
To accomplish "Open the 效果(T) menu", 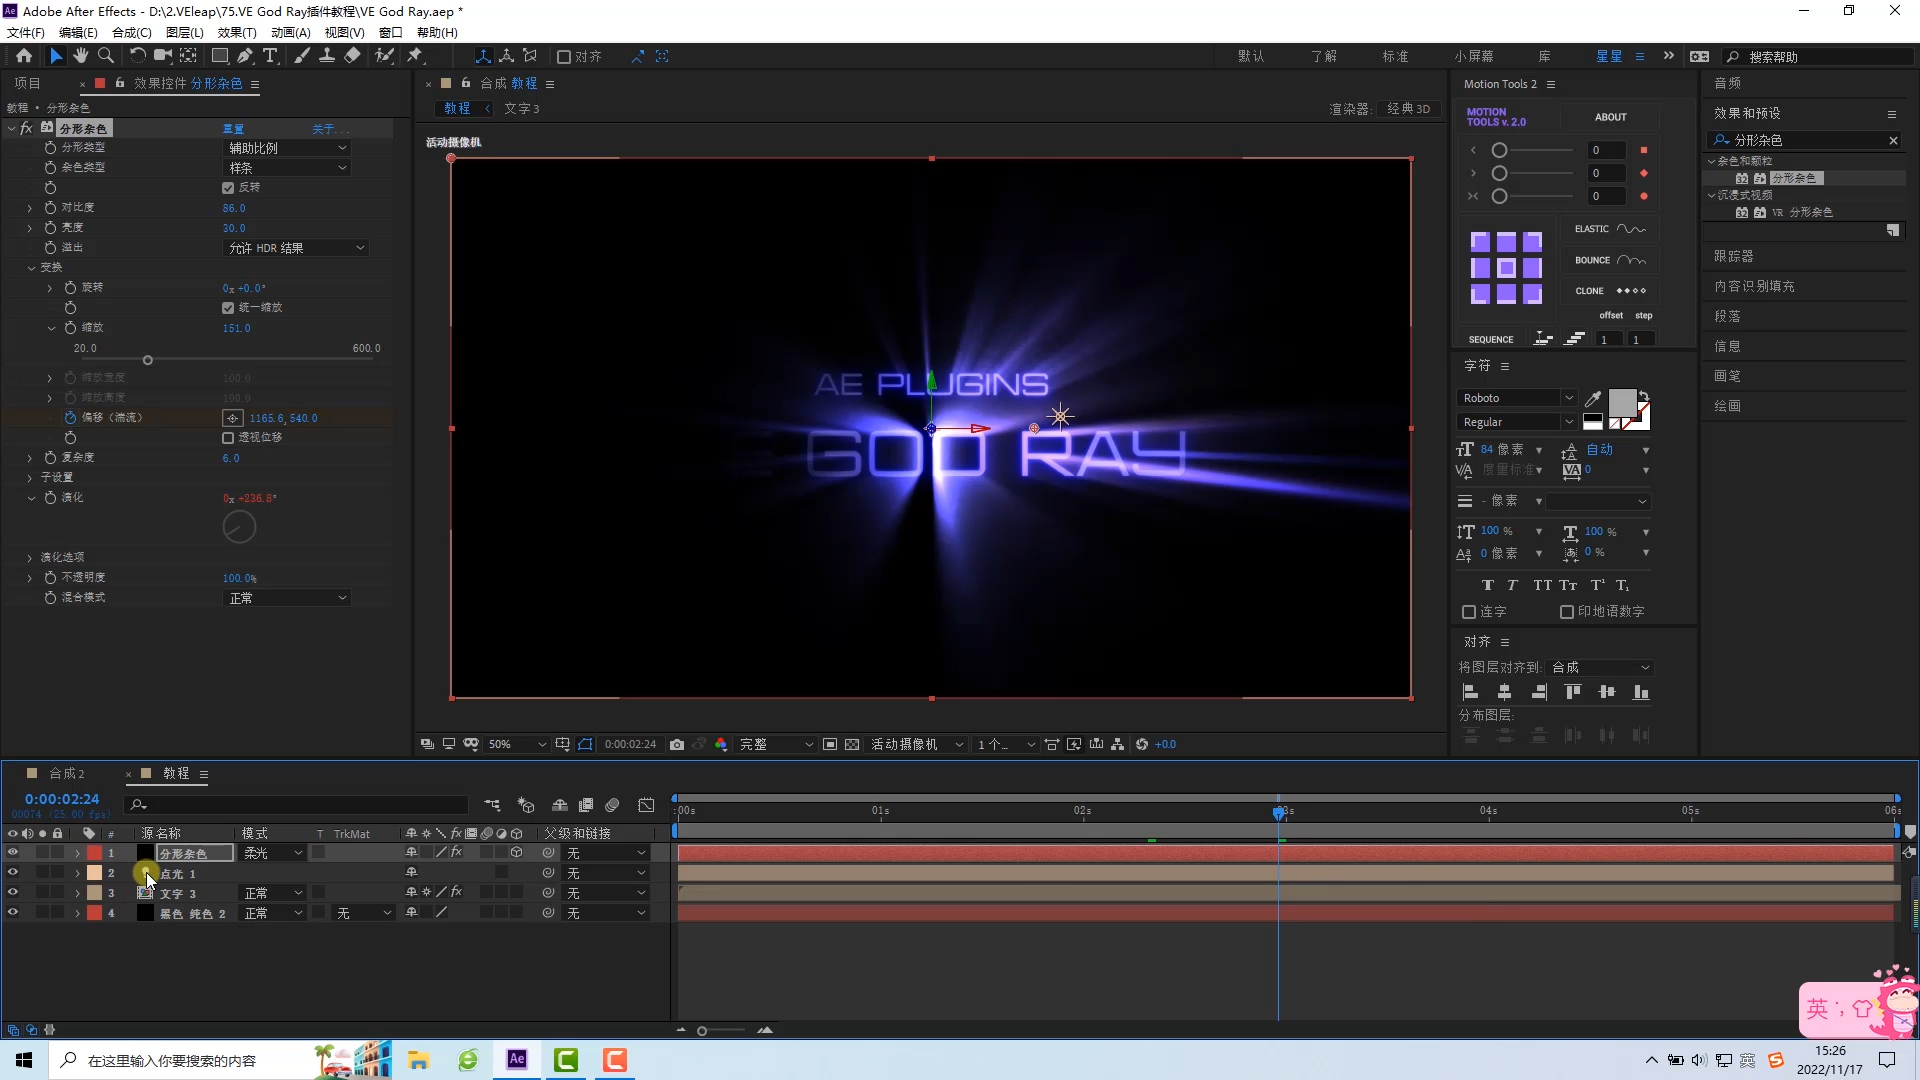I will [237, 33].
